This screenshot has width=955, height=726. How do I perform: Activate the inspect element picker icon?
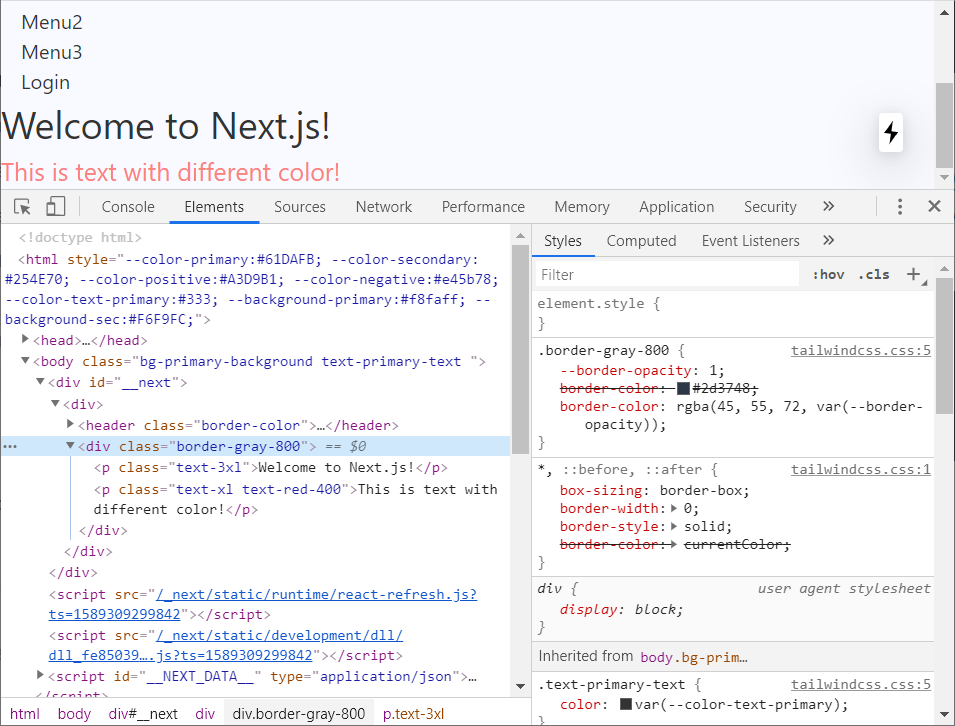22,207
